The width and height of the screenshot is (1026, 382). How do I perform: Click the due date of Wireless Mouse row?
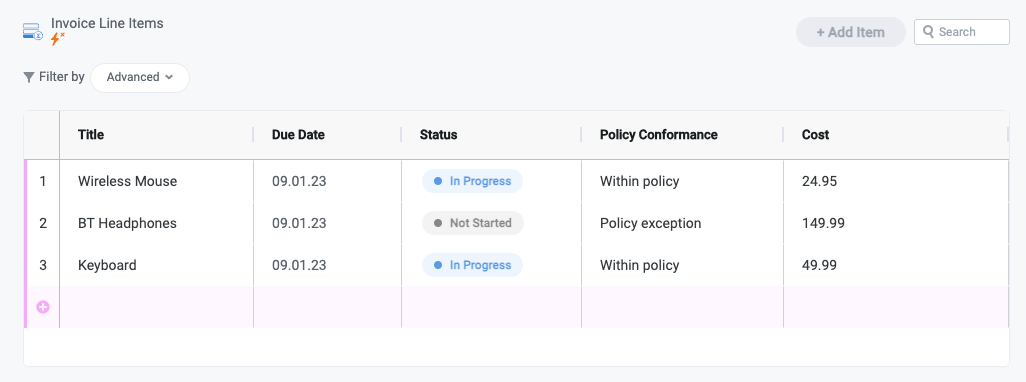(x=299, y=181)
